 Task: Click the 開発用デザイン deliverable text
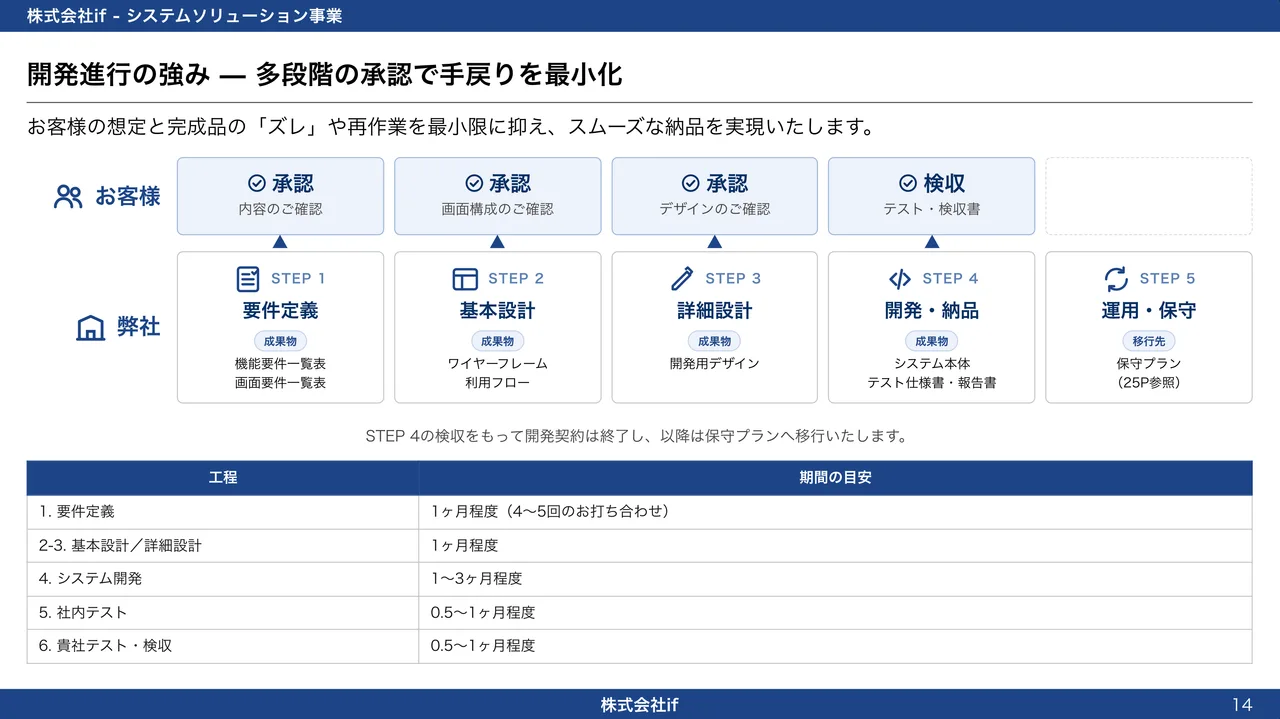(x=714, y=364)
